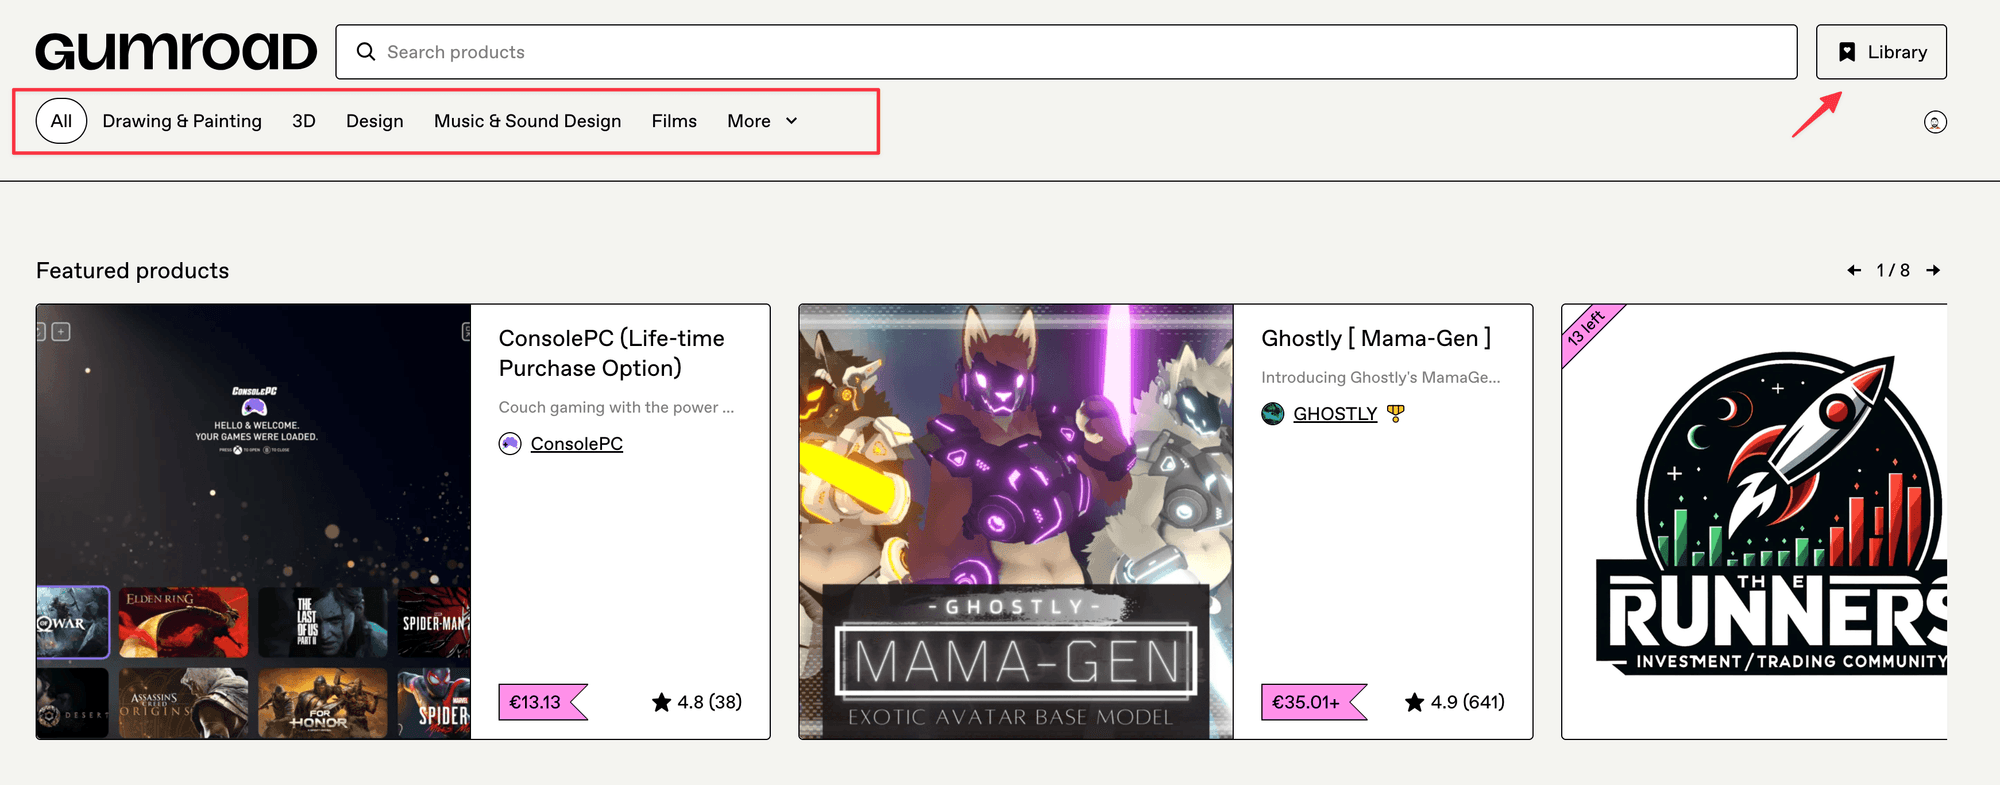
Task: Select the All category tab
Action: [61, 121]
